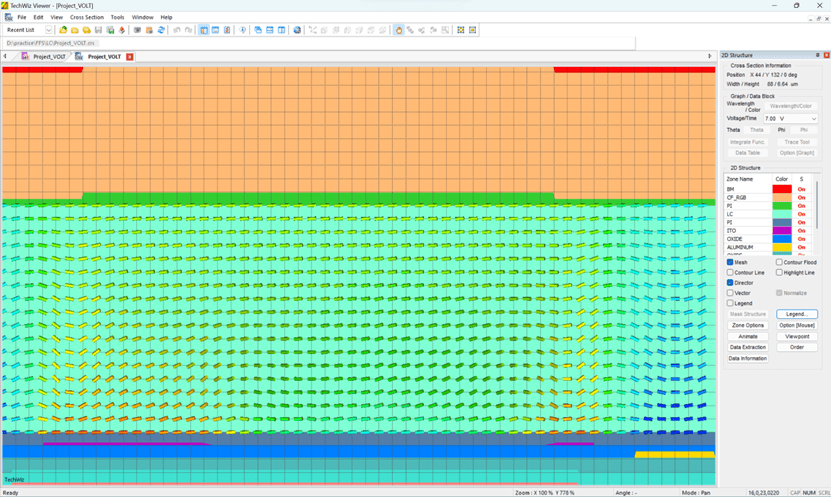Switch to the first Project_VOLT tab
Viewport: 831px width, 497px height.
point(48,57)
